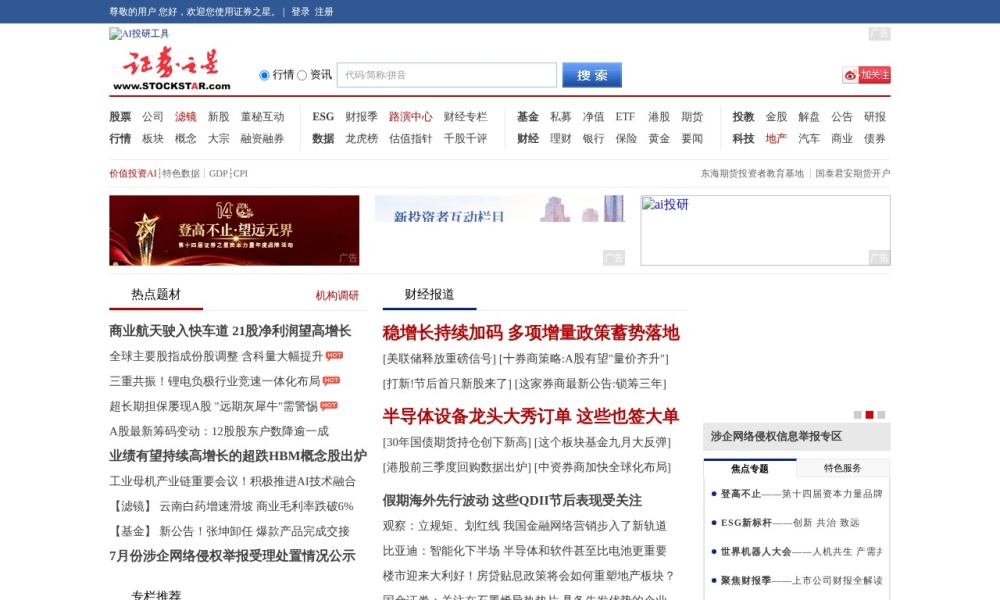This screenshot has height=600, width=1000.
Task: Open 业绩有望持续高增长的超跌HBM概念股 article
Action: coord(238,456)
